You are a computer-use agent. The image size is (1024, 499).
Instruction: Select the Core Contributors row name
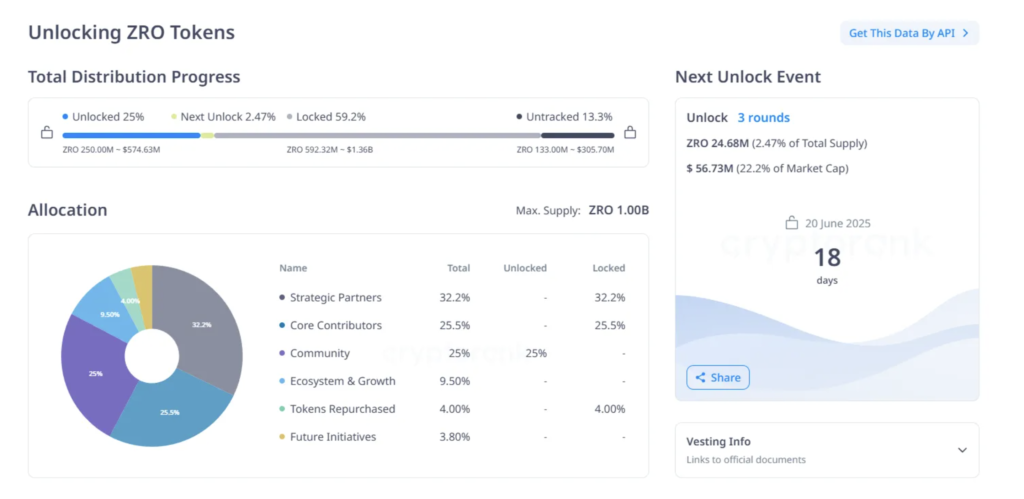[x=336, y=325]
